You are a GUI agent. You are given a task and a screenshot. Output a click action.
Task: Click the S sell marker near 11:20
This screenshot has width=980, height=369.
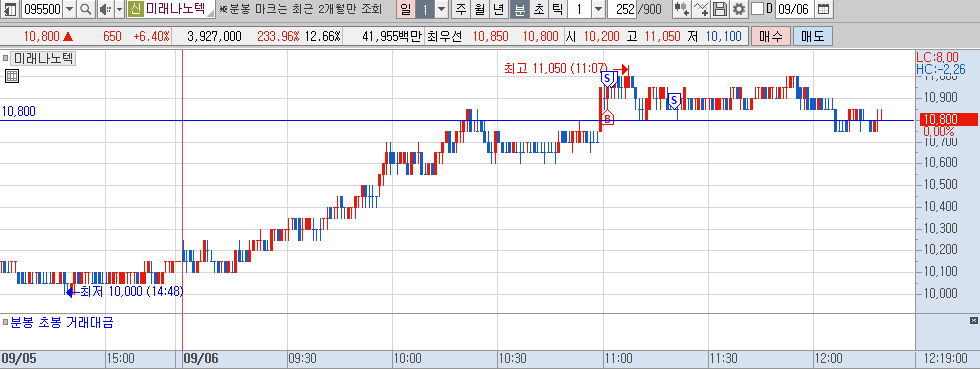(674, 100)
